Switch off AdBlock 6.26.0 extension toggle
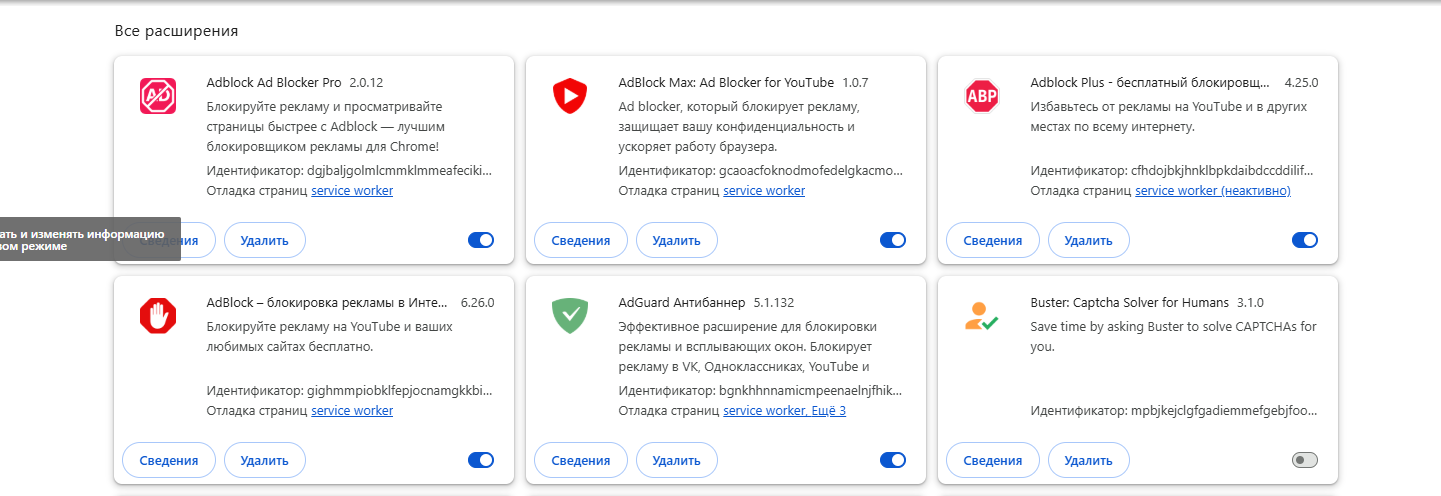This screenshot has height=496, width=1441. tap(481, 460)
